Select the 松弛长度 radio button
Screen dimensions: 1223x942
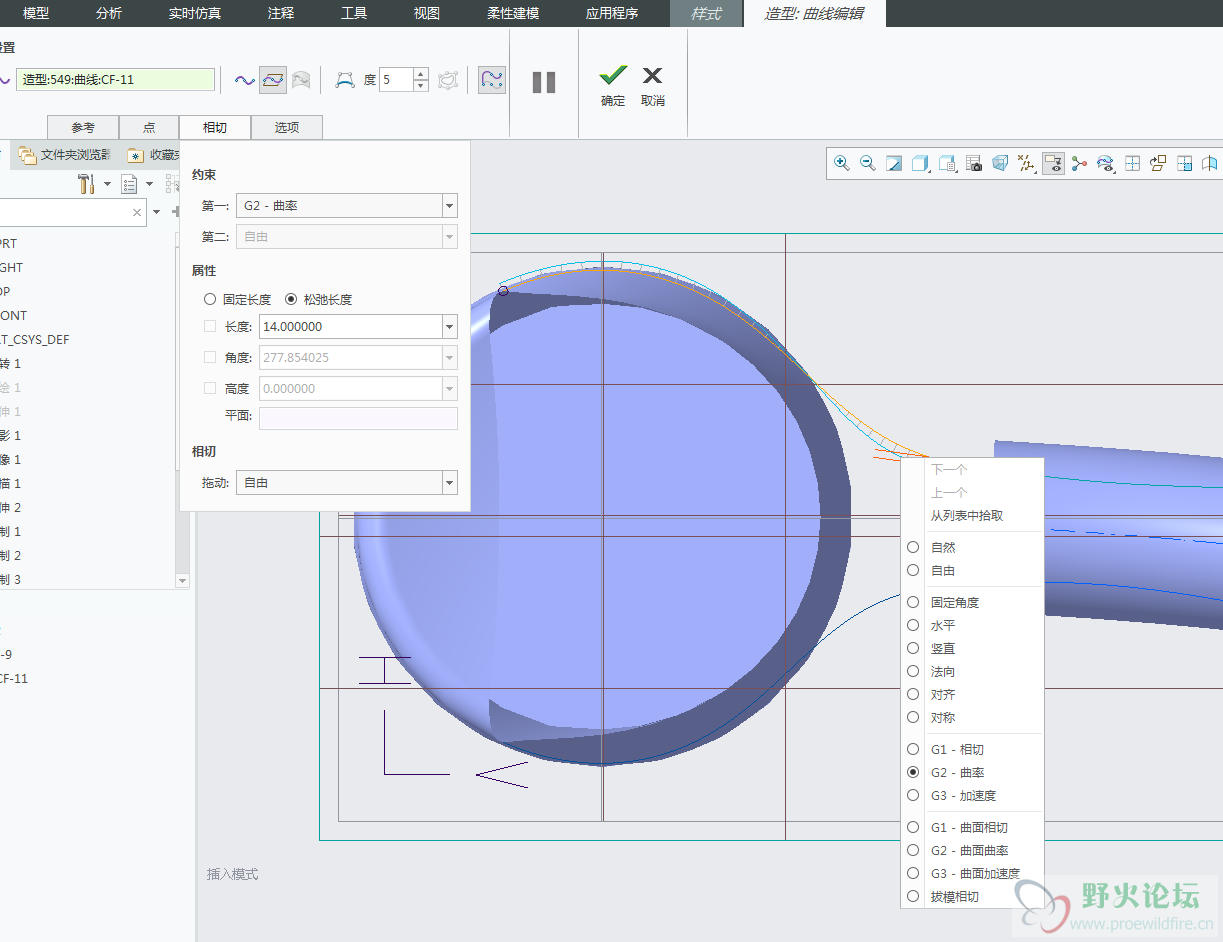[291, 299]
